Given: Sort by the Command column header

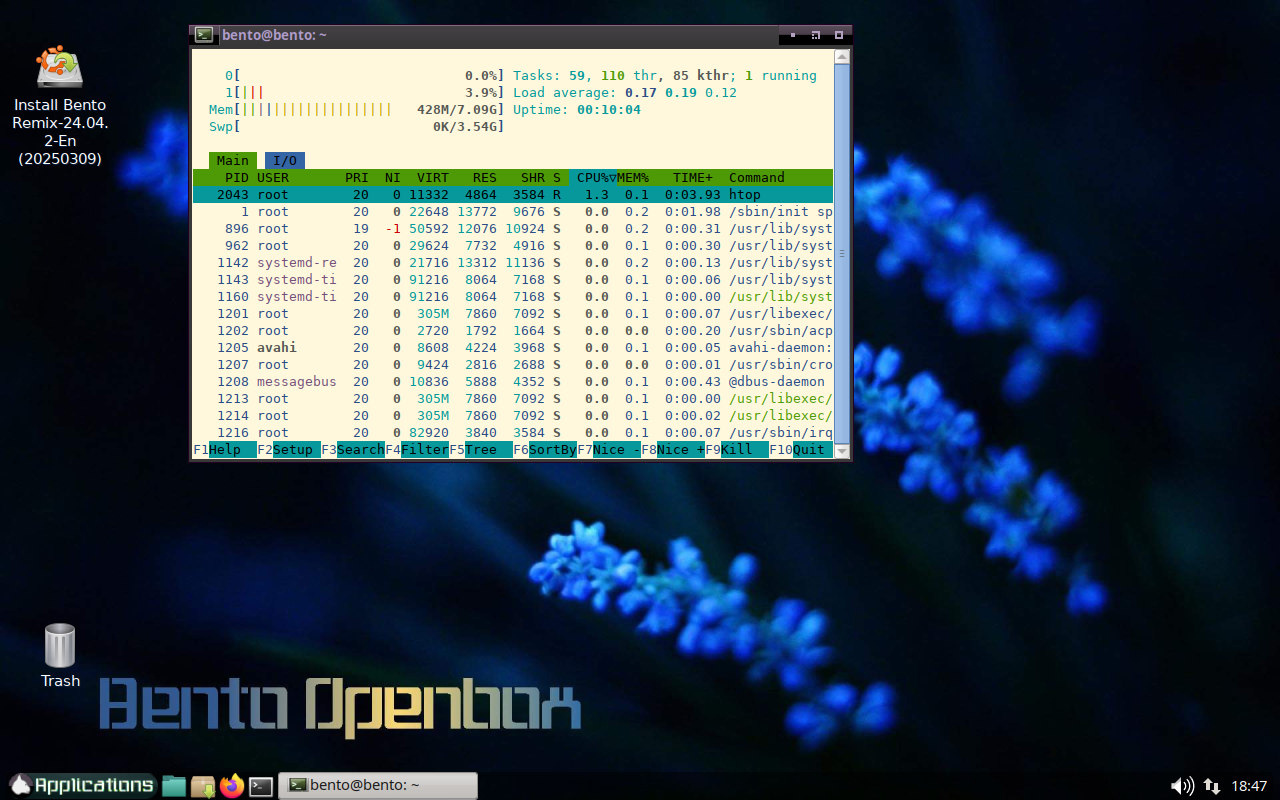Looking at the screenshot, I should [757, 177].
